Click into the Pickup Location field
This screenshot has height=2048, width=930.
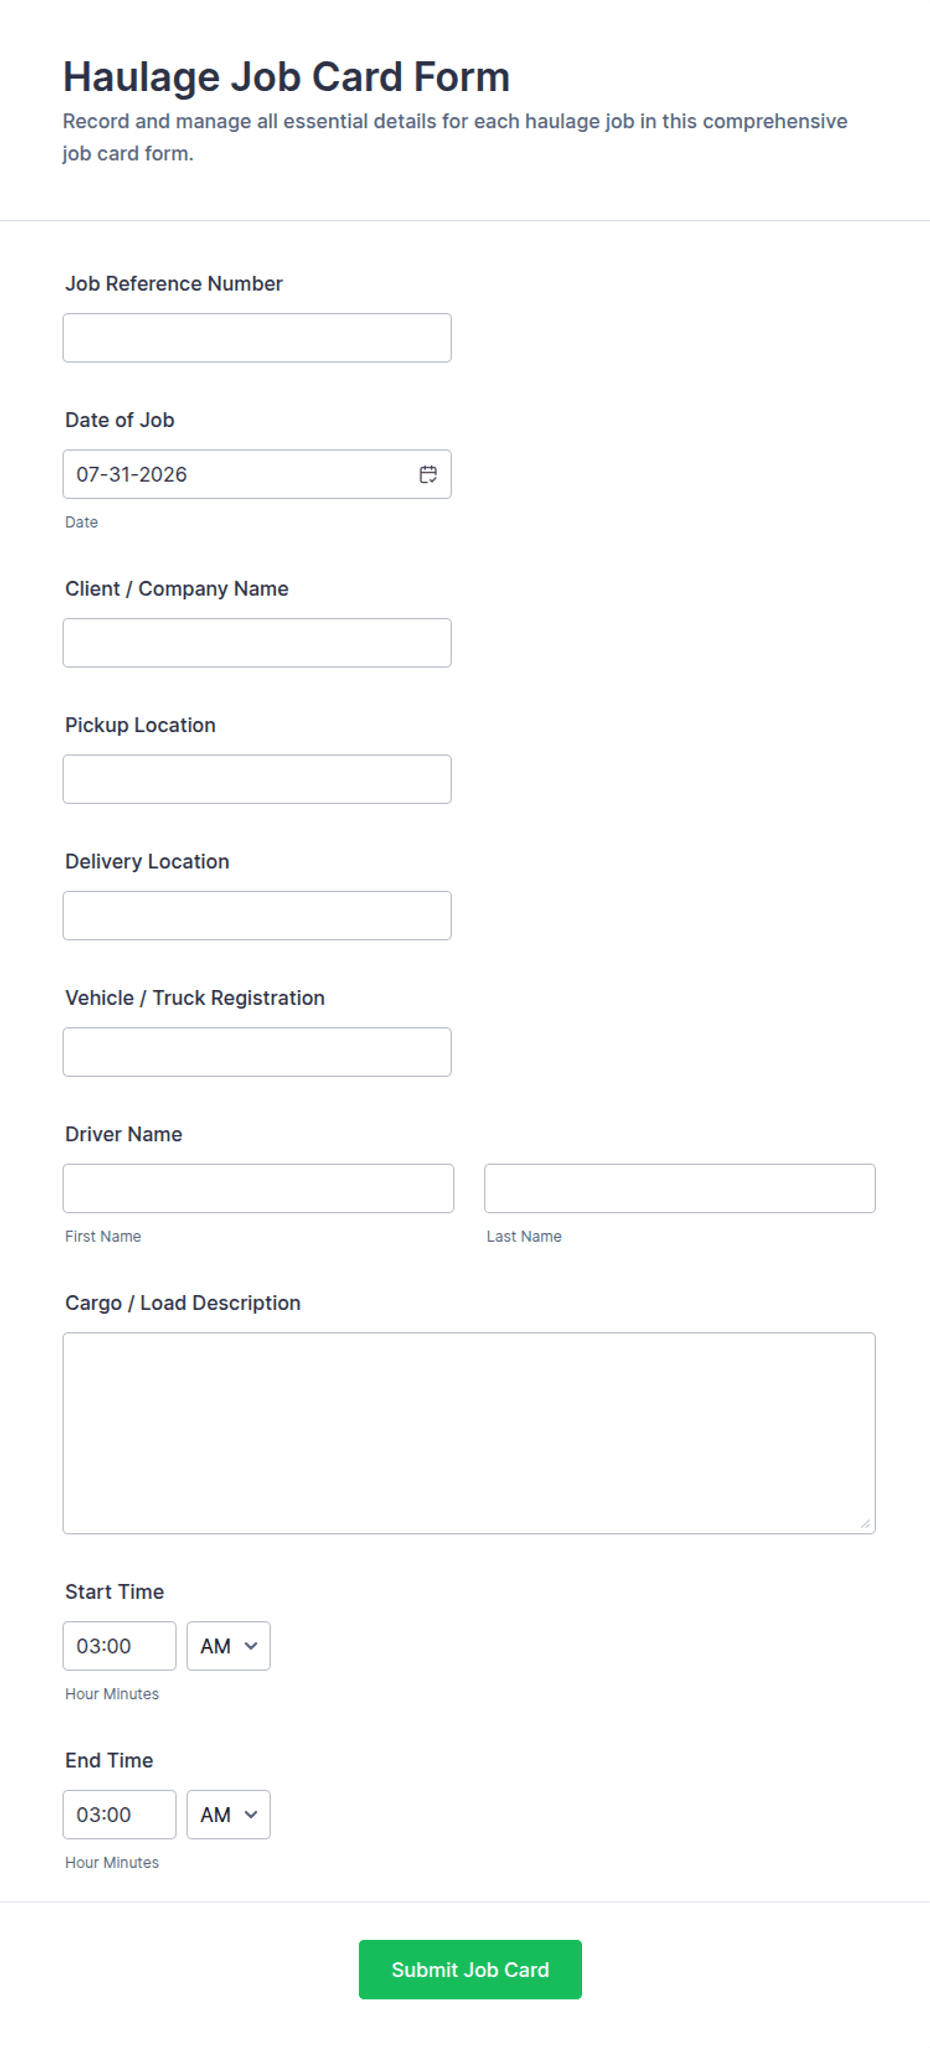[x=257, y=779]
